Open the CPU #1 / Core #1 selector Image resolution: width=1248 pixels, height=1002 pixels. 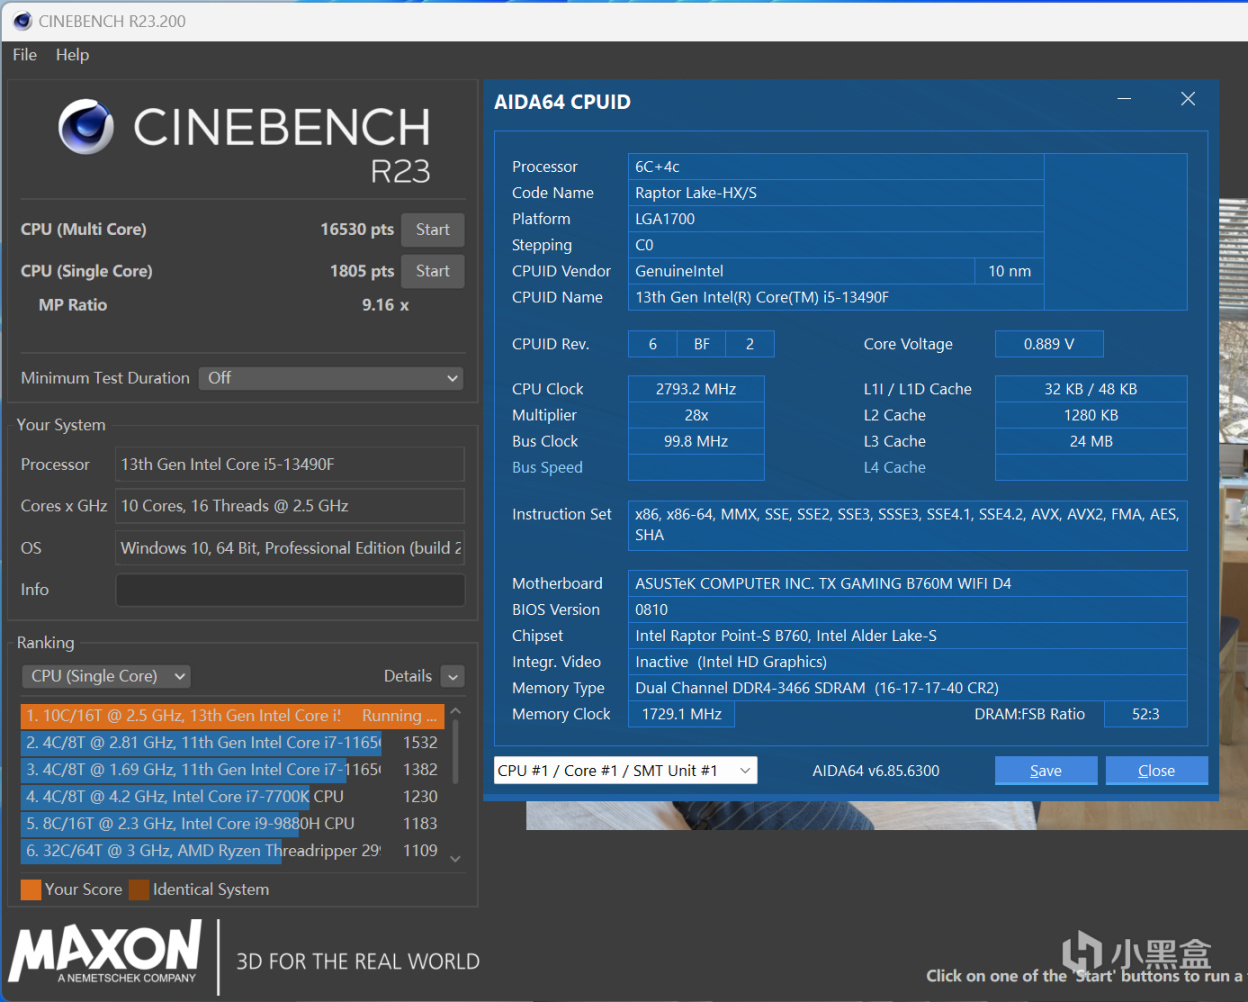pos(625,771)
